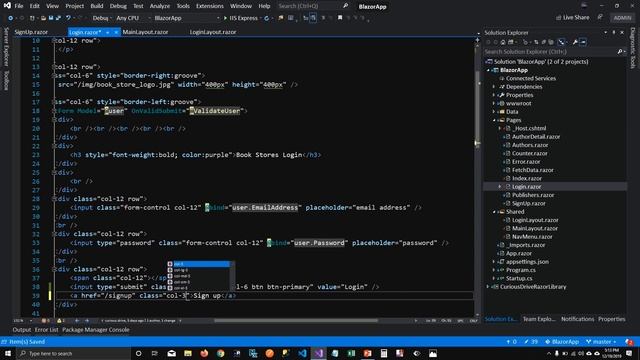Click the browser refresh icon in toolbar

click(267, 18)
